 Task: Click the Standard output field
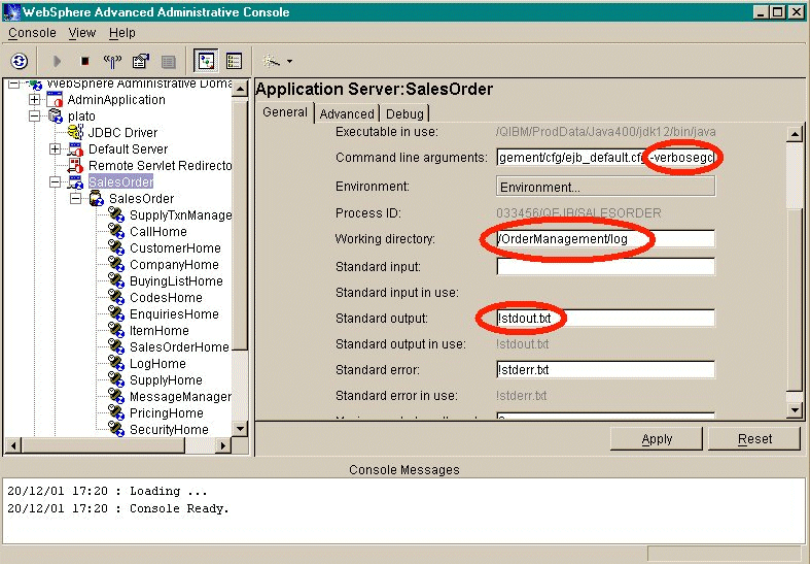click(x=605, y=318)
